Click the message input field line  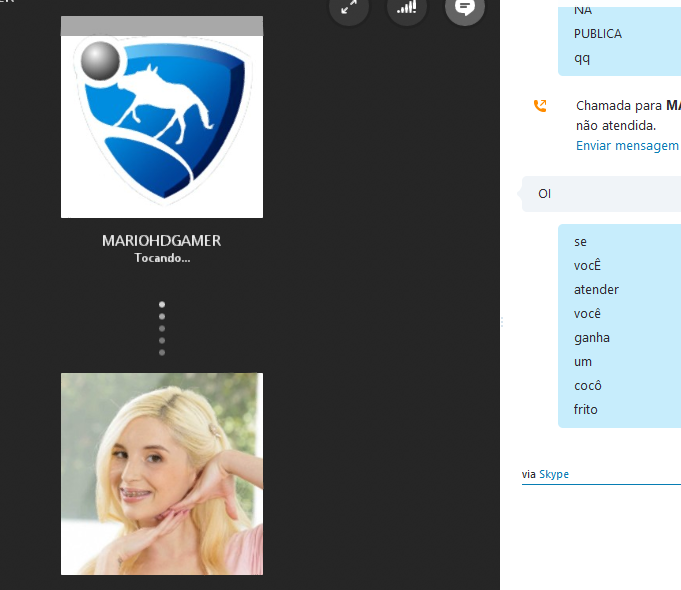[x=602, y=484]
